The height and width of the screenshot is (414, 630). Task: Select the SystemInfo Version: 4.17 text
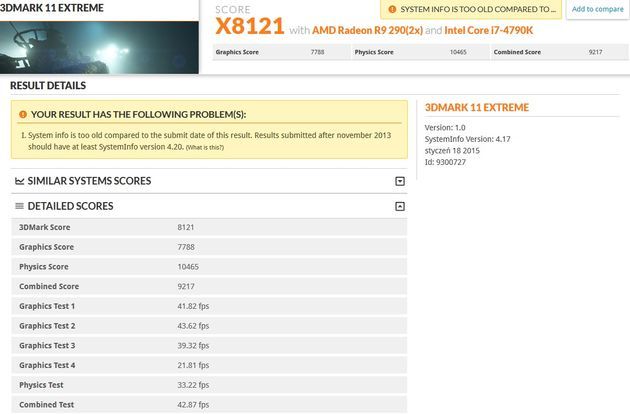[x=467, y=139]
